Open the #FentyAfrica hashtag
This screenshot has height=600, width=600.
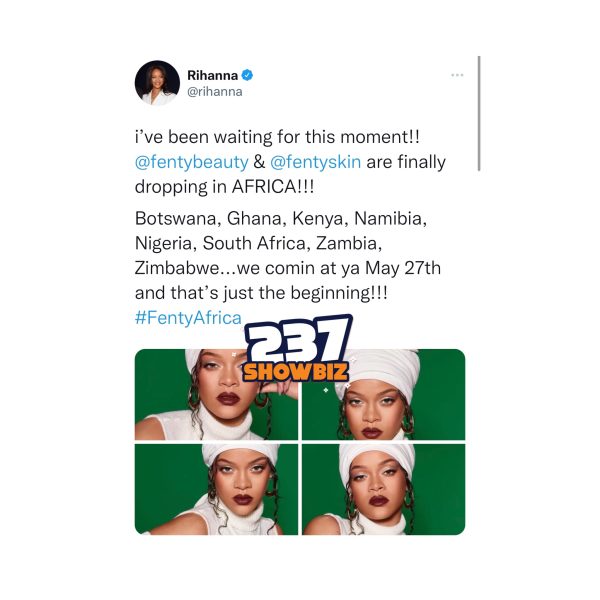pyautogui.click(x=188, y=318)
